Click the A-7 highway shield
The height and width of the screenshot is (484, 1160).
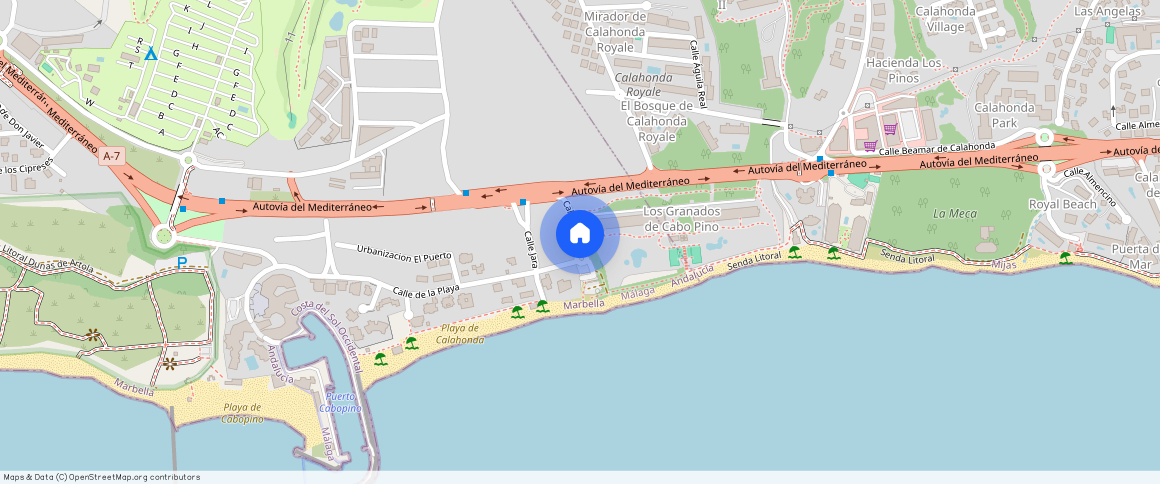click(112, 156)
